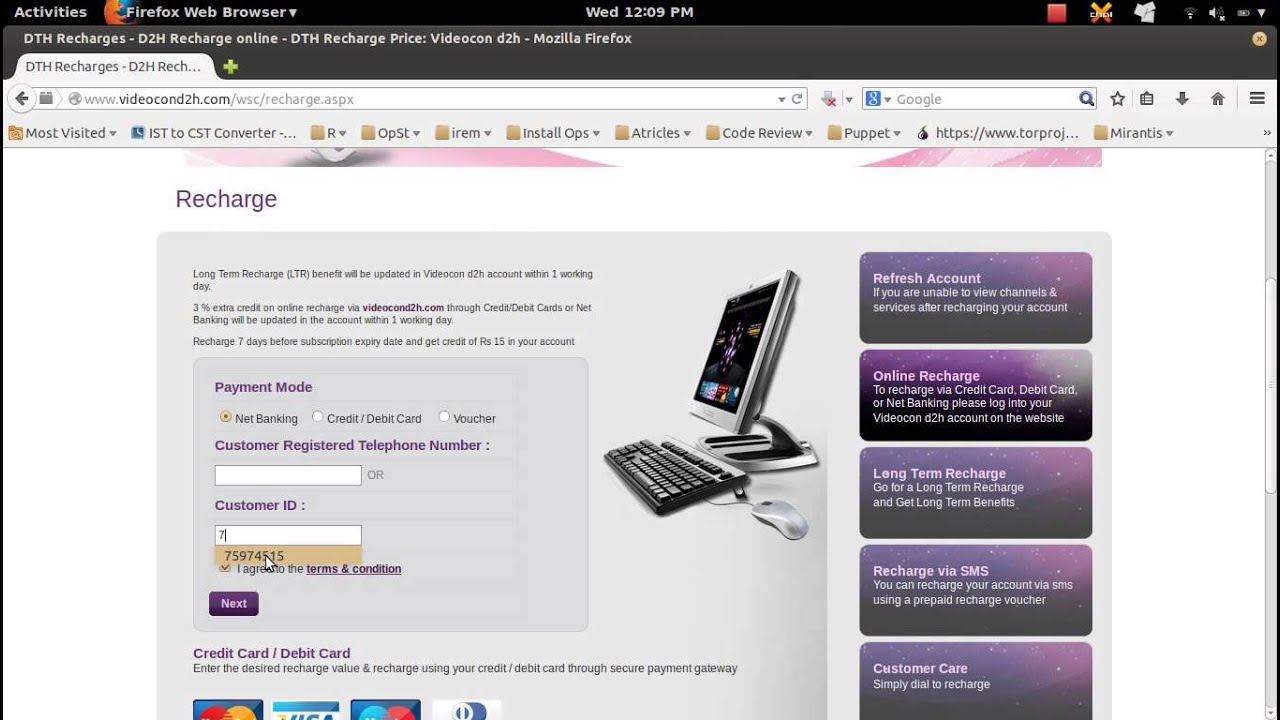Go back with the back arrow button
The width and height of the screenshot is (1280, 720).
coord(20,99)
